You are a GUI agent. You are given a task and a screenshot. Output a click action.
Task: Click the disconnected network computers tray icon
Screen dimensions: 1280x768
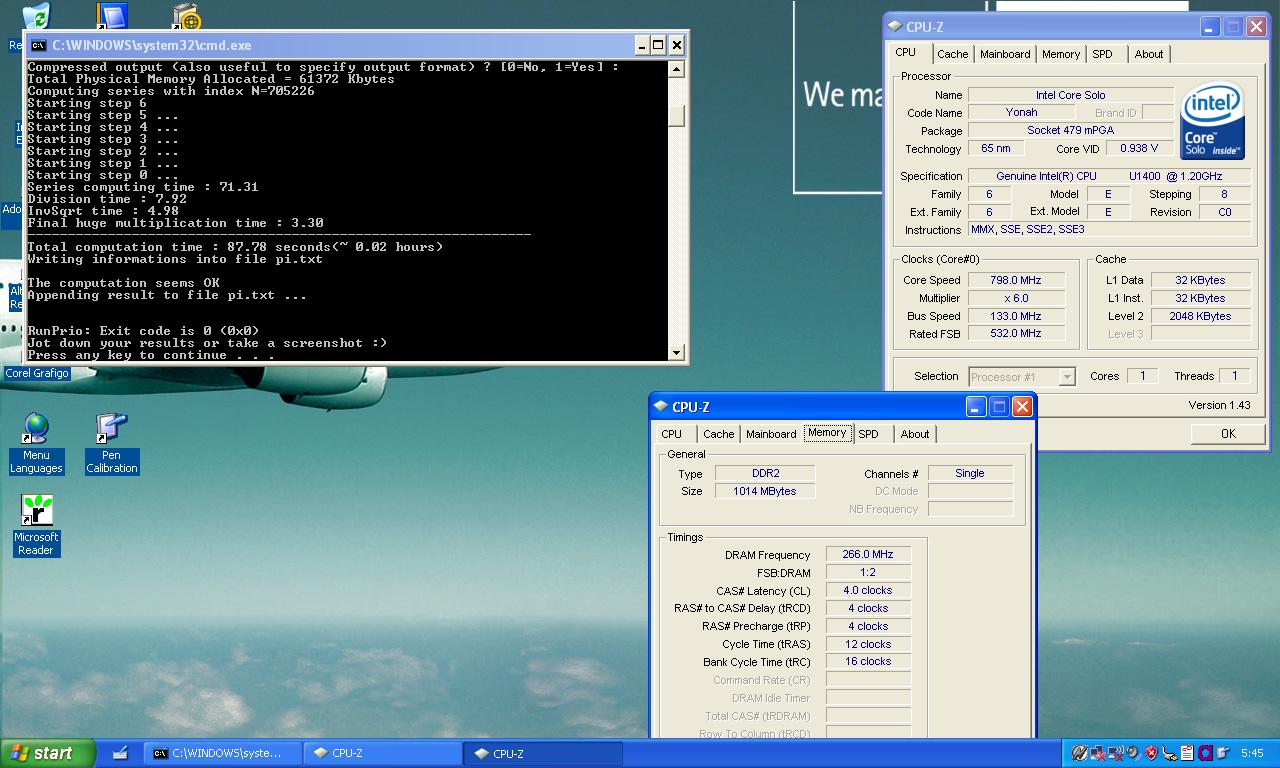tap(1097, 753)
